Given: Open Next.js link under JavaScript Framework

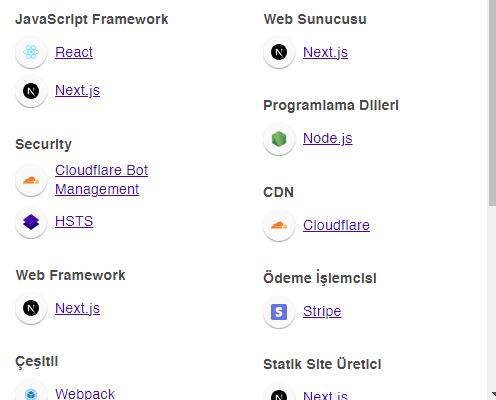Looking at the screenshot, I should [x=77, y=90].
